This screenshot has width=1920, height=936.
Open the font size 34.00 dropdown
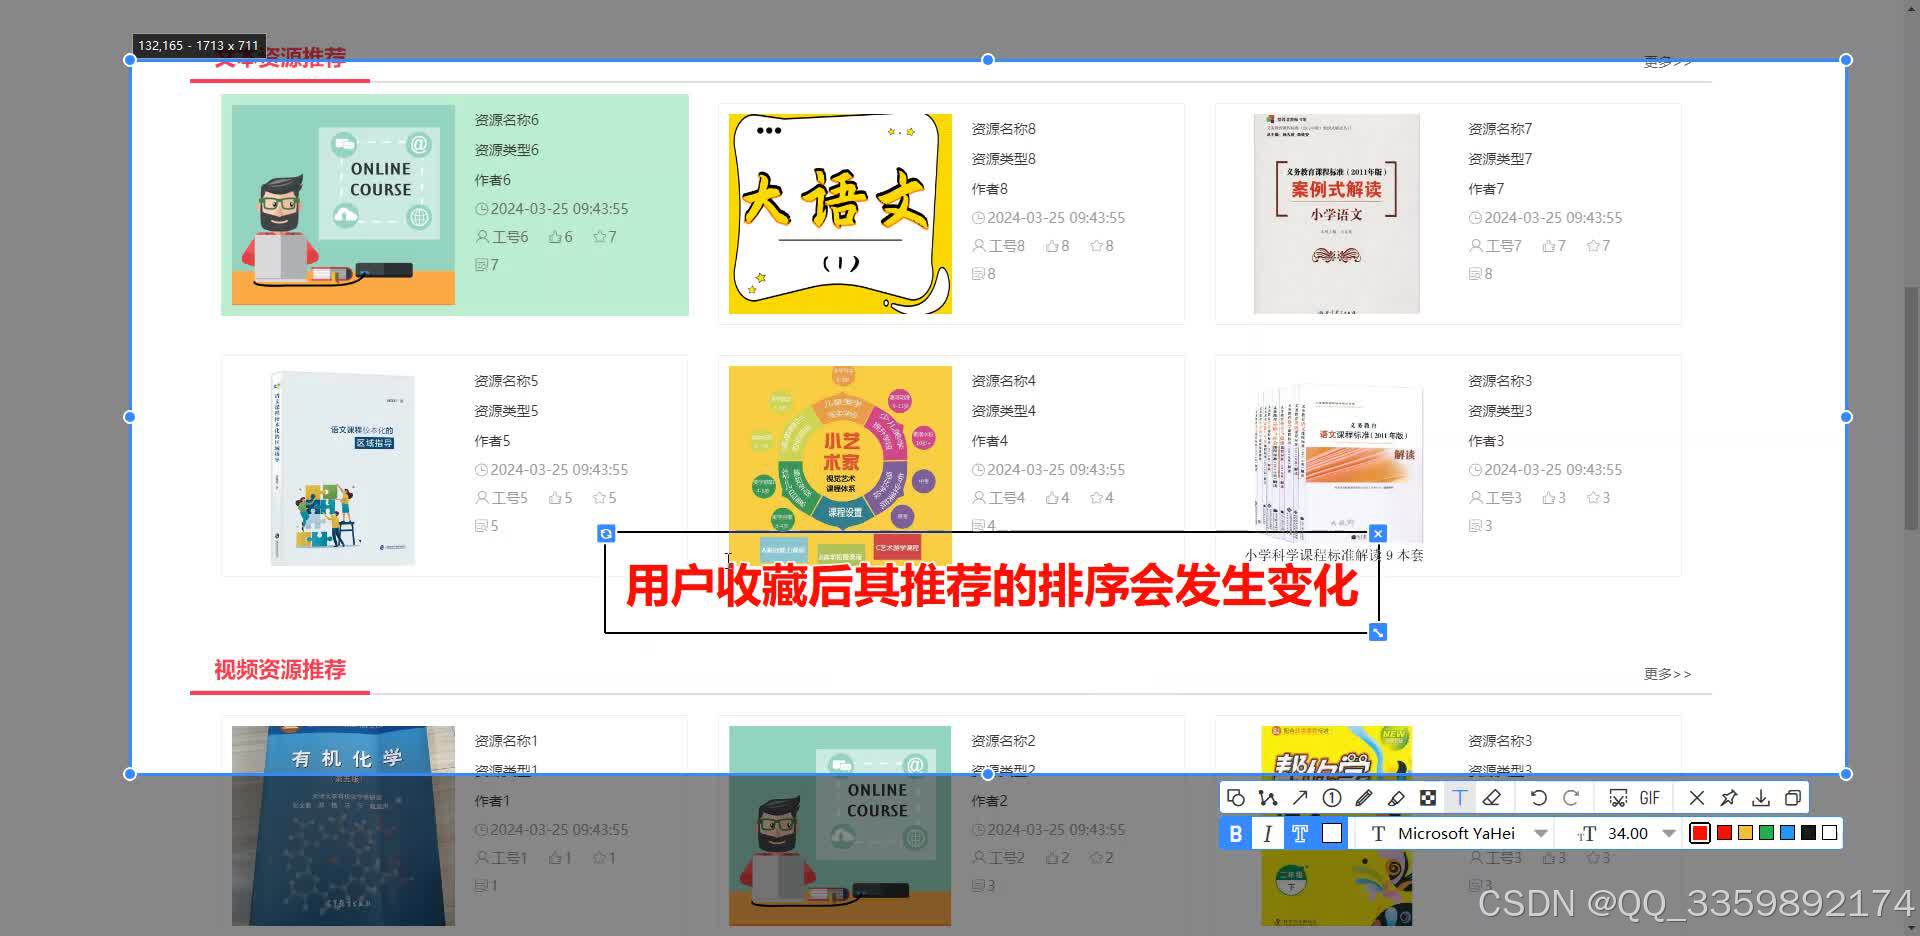[x=1668, y=832]
